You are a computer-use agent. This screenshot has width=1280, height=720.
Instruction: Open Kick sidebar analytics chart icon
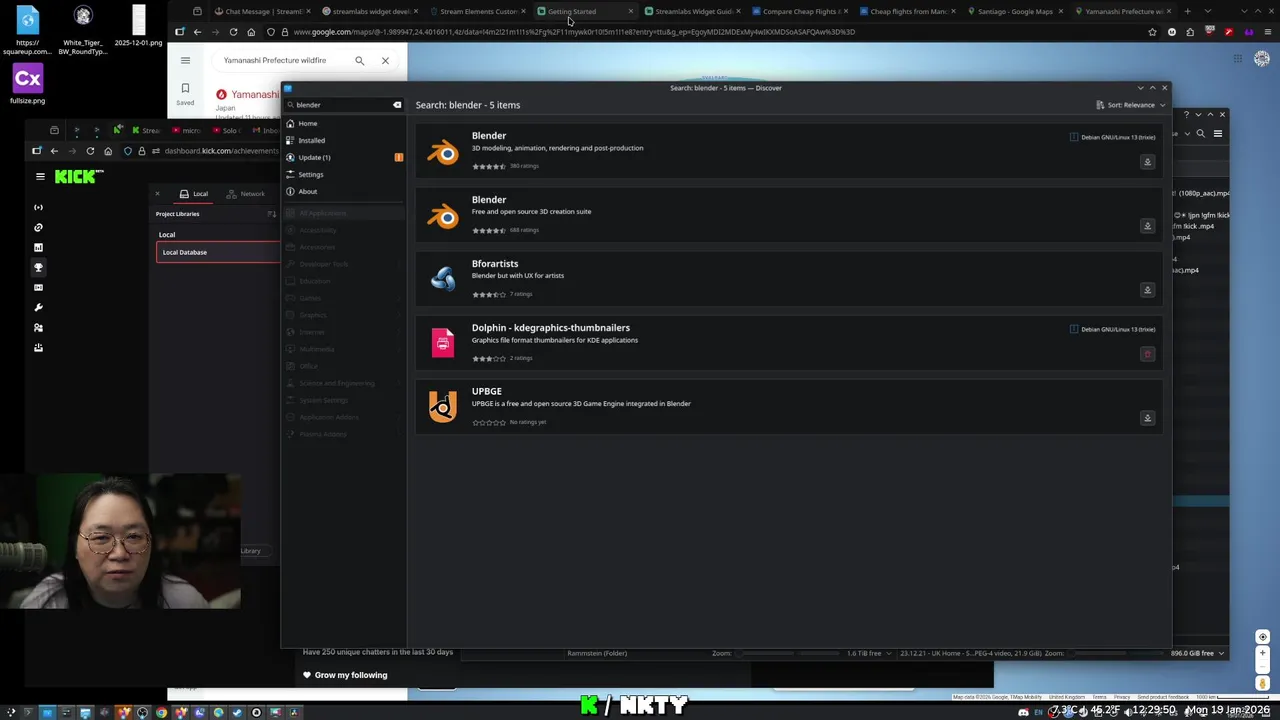[x=38, y=247]
